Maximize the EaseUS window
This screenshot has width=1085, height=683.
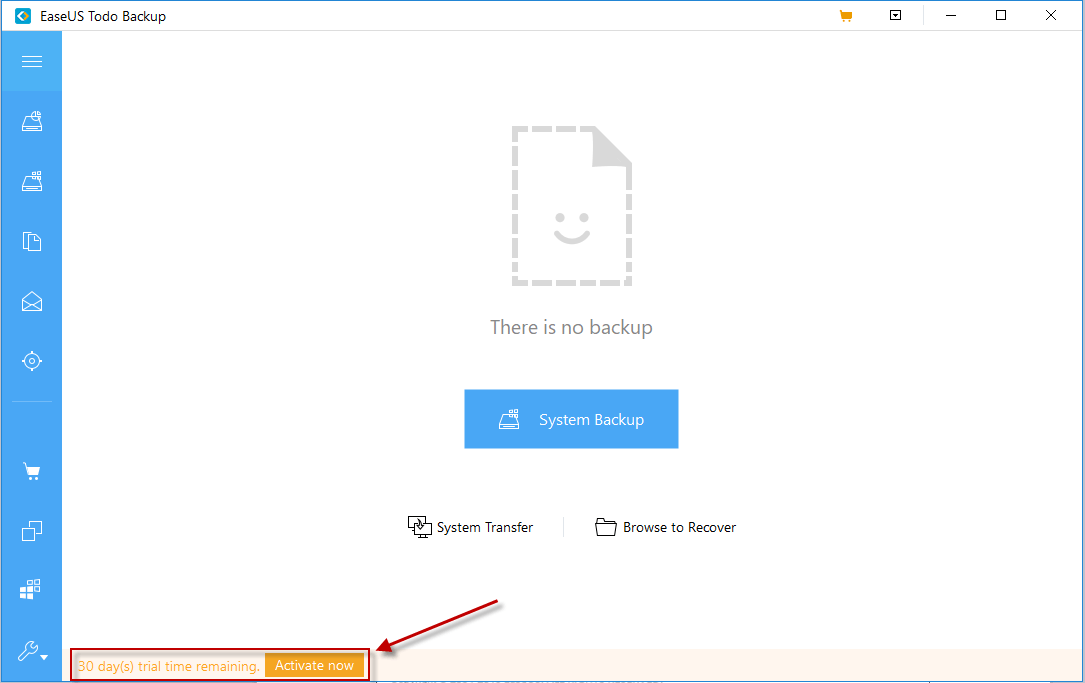tap(1001, 15)
